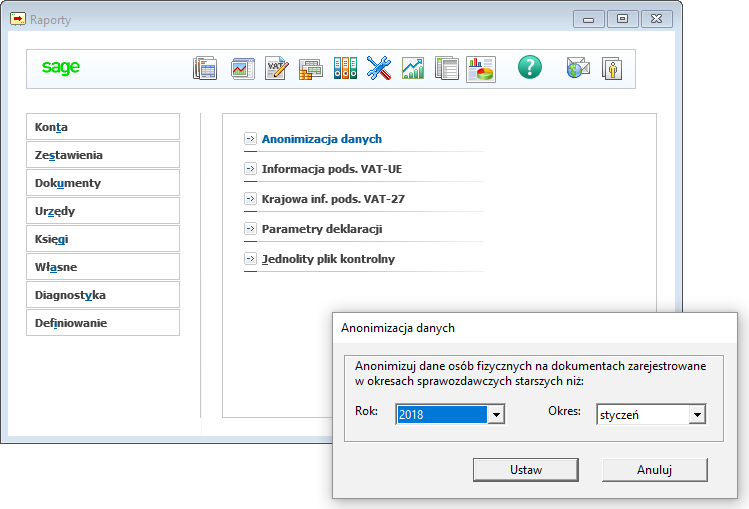
Task: Open the wrench and screwdriver settings icon
Action: tap(378, 68)
